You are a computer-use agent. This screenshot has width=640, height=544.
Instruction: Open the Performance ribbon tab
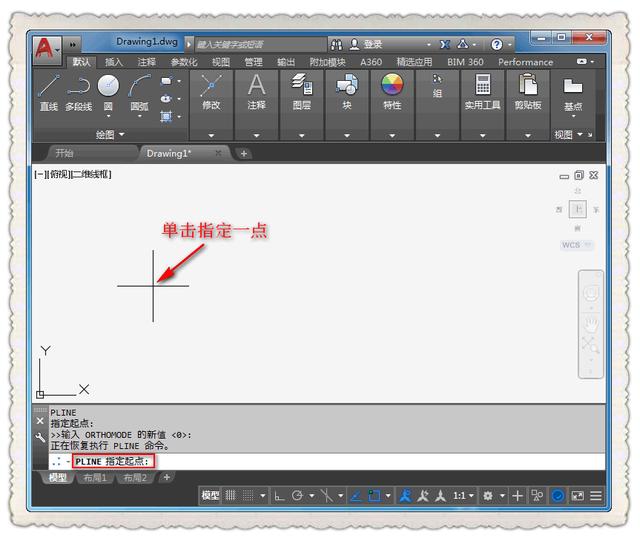[525, 62]
